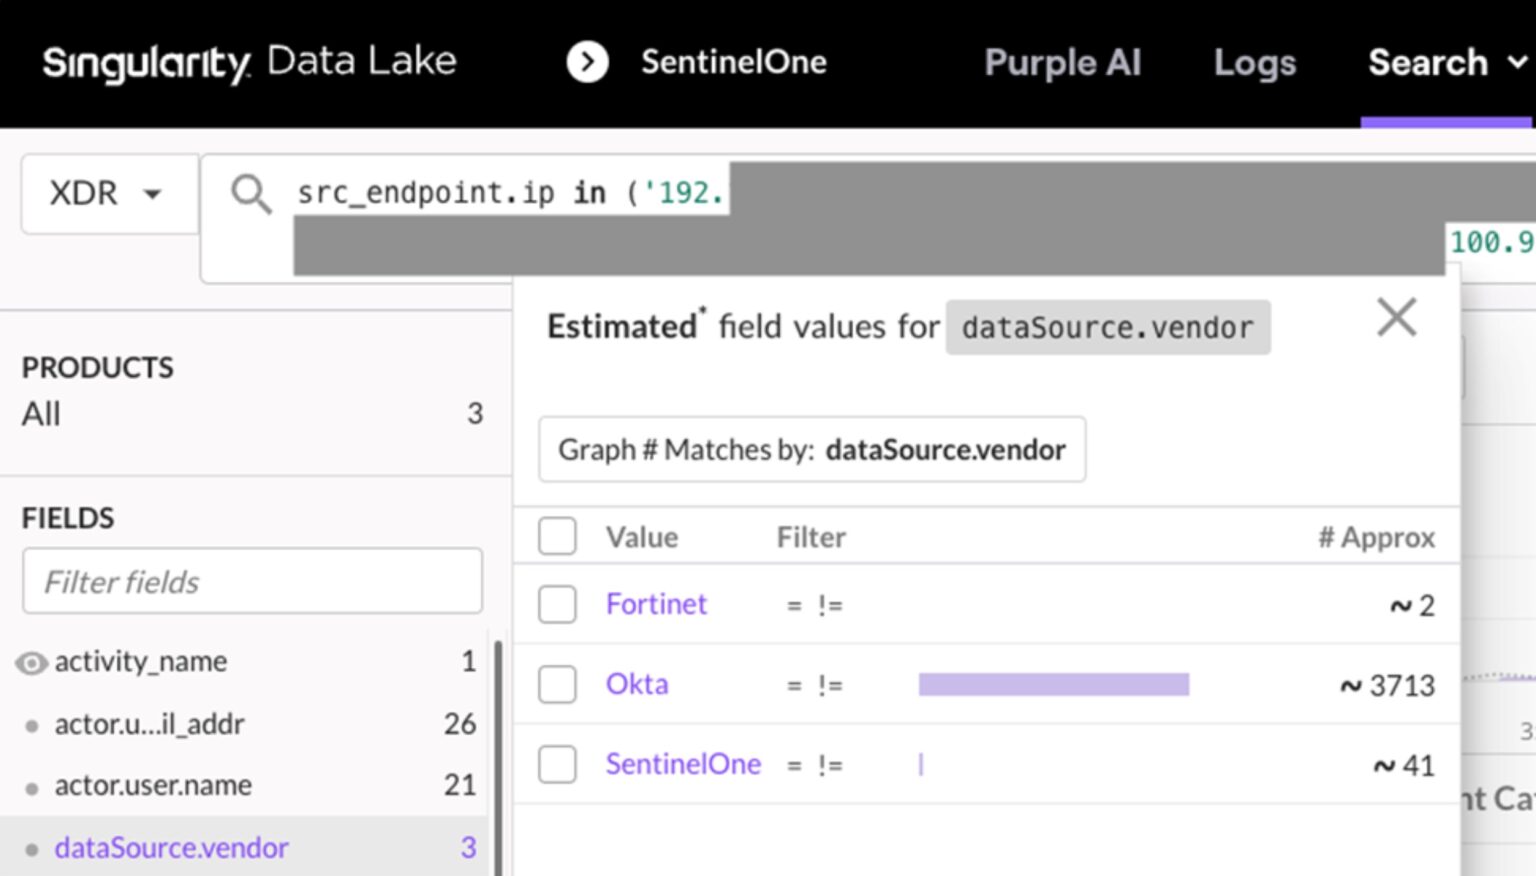Viewport: 1536px width, 876px height.
Task: Exclude SentinelOne with not-equals filter
Action: point(830,766)
